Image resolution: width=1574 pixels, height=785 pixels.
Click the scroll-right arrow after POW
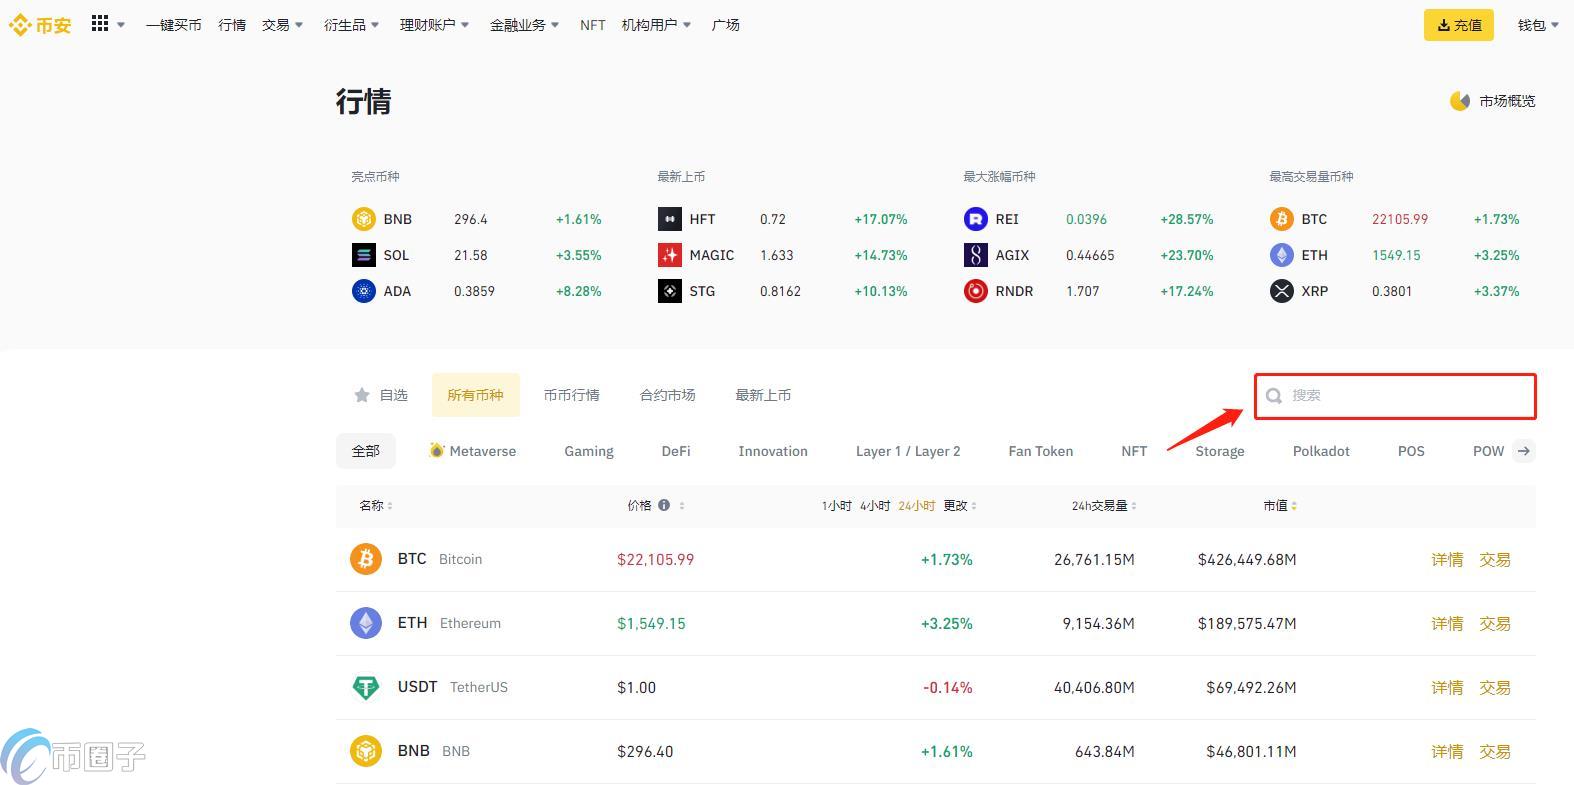[x=1524, y=451]
